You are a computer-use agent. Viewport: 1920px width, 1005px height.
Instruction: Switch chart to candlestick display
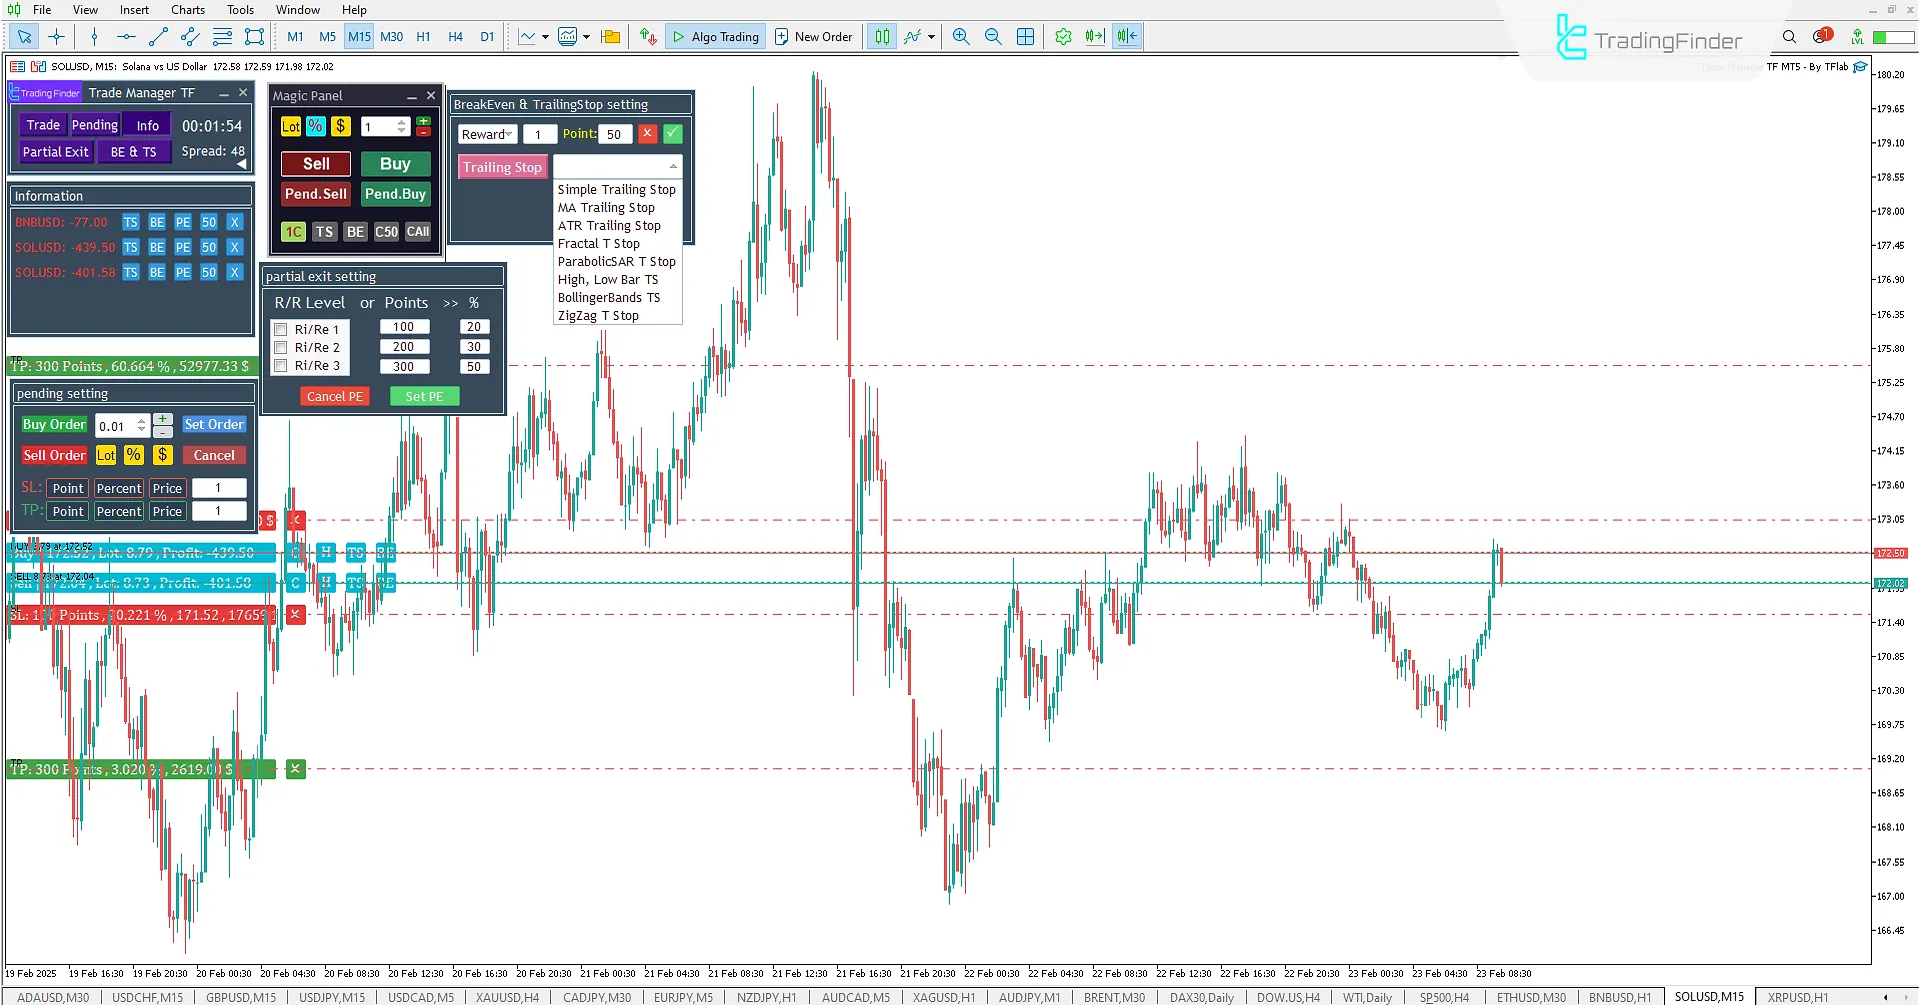(881, 36)
